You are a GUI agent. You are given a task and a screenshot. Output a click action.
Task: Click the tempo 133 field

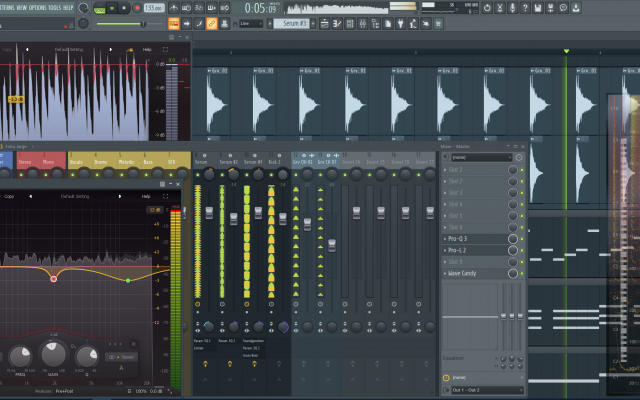pyautogui.click(x=154, y=8)
